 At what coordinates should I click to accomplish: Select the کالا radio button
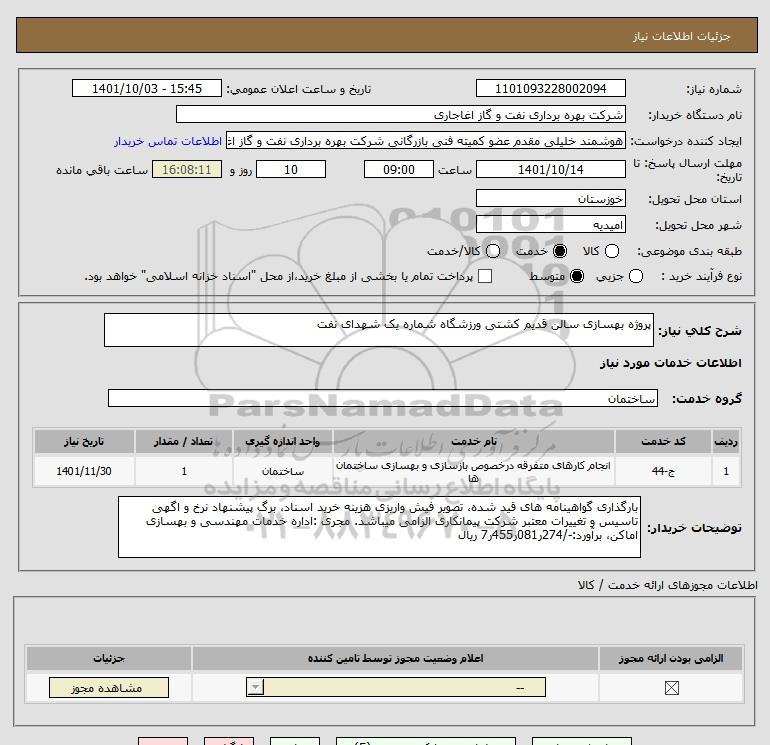tap(612, 251)
